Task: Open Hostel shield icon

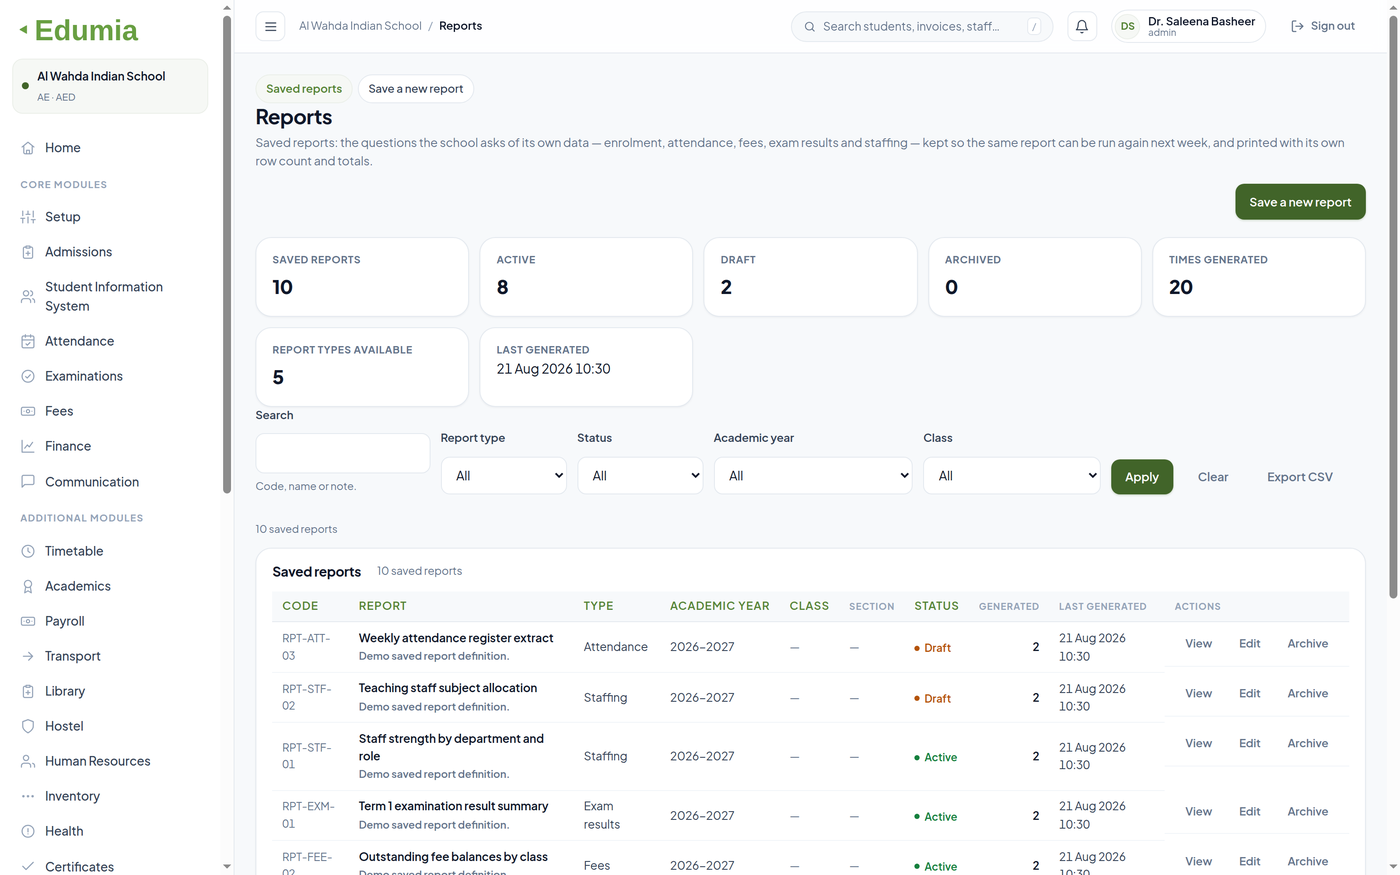Action: click(x=28, y=726)
